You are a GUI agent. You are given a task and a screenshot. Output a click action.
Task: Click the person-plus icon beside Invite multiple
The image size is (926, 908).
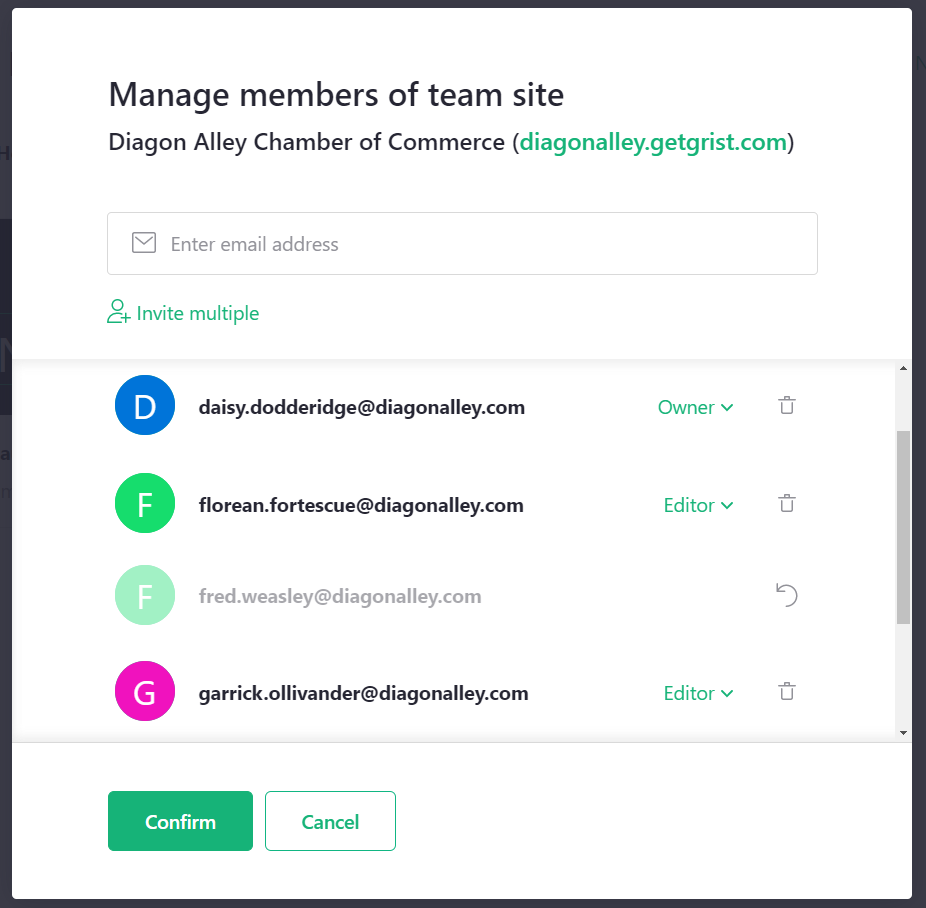[x=117, y=312]
